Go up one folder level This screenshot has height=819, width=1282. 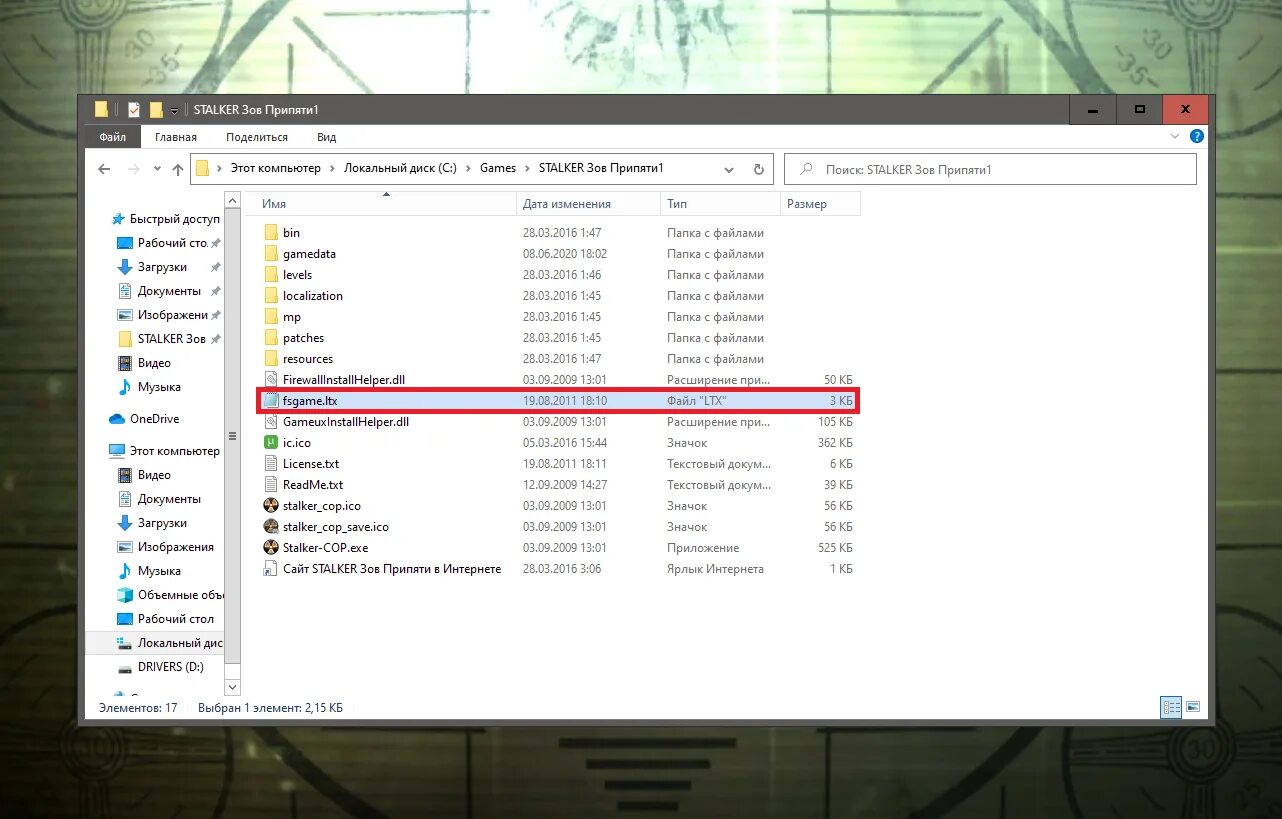coord(178,169)
